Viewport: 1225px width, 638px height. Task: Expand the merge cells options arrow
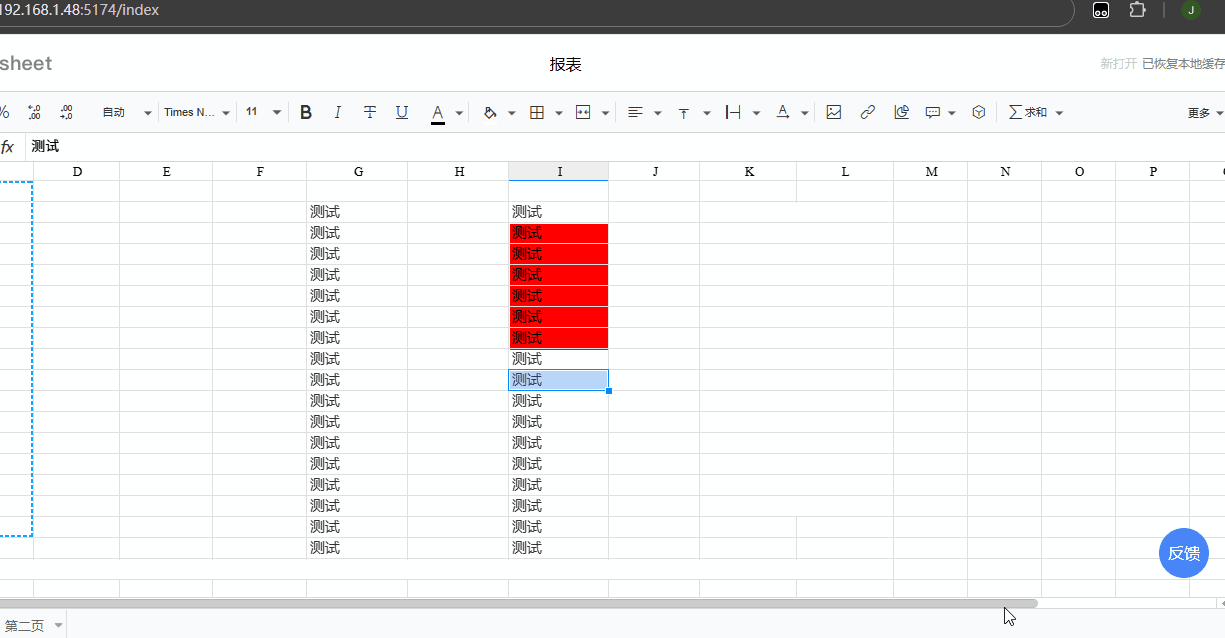click(x=606, y=113)
